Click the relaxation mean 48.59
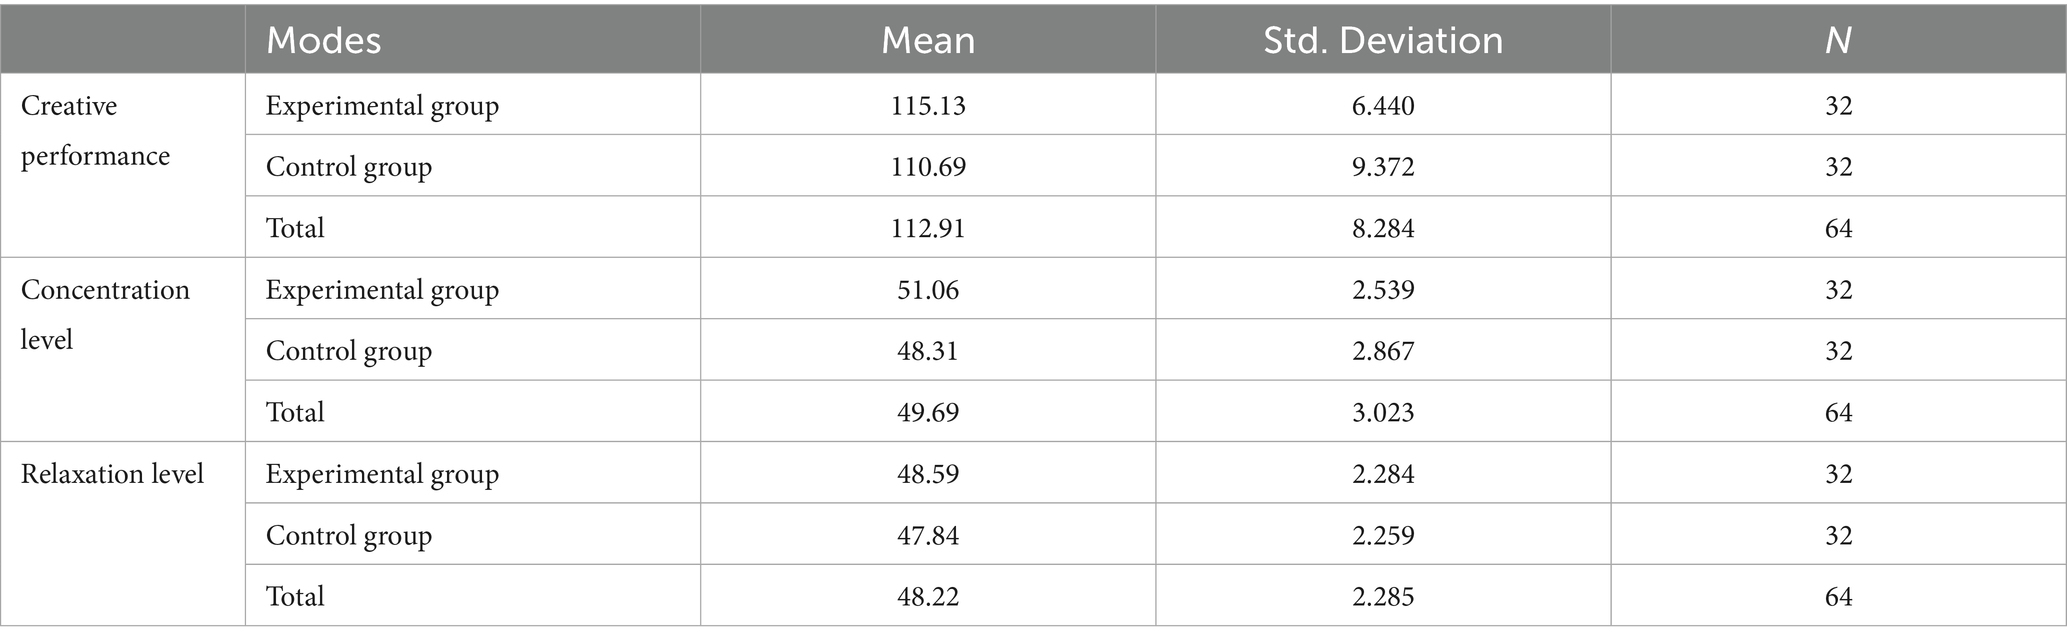 tap(928, 474)
